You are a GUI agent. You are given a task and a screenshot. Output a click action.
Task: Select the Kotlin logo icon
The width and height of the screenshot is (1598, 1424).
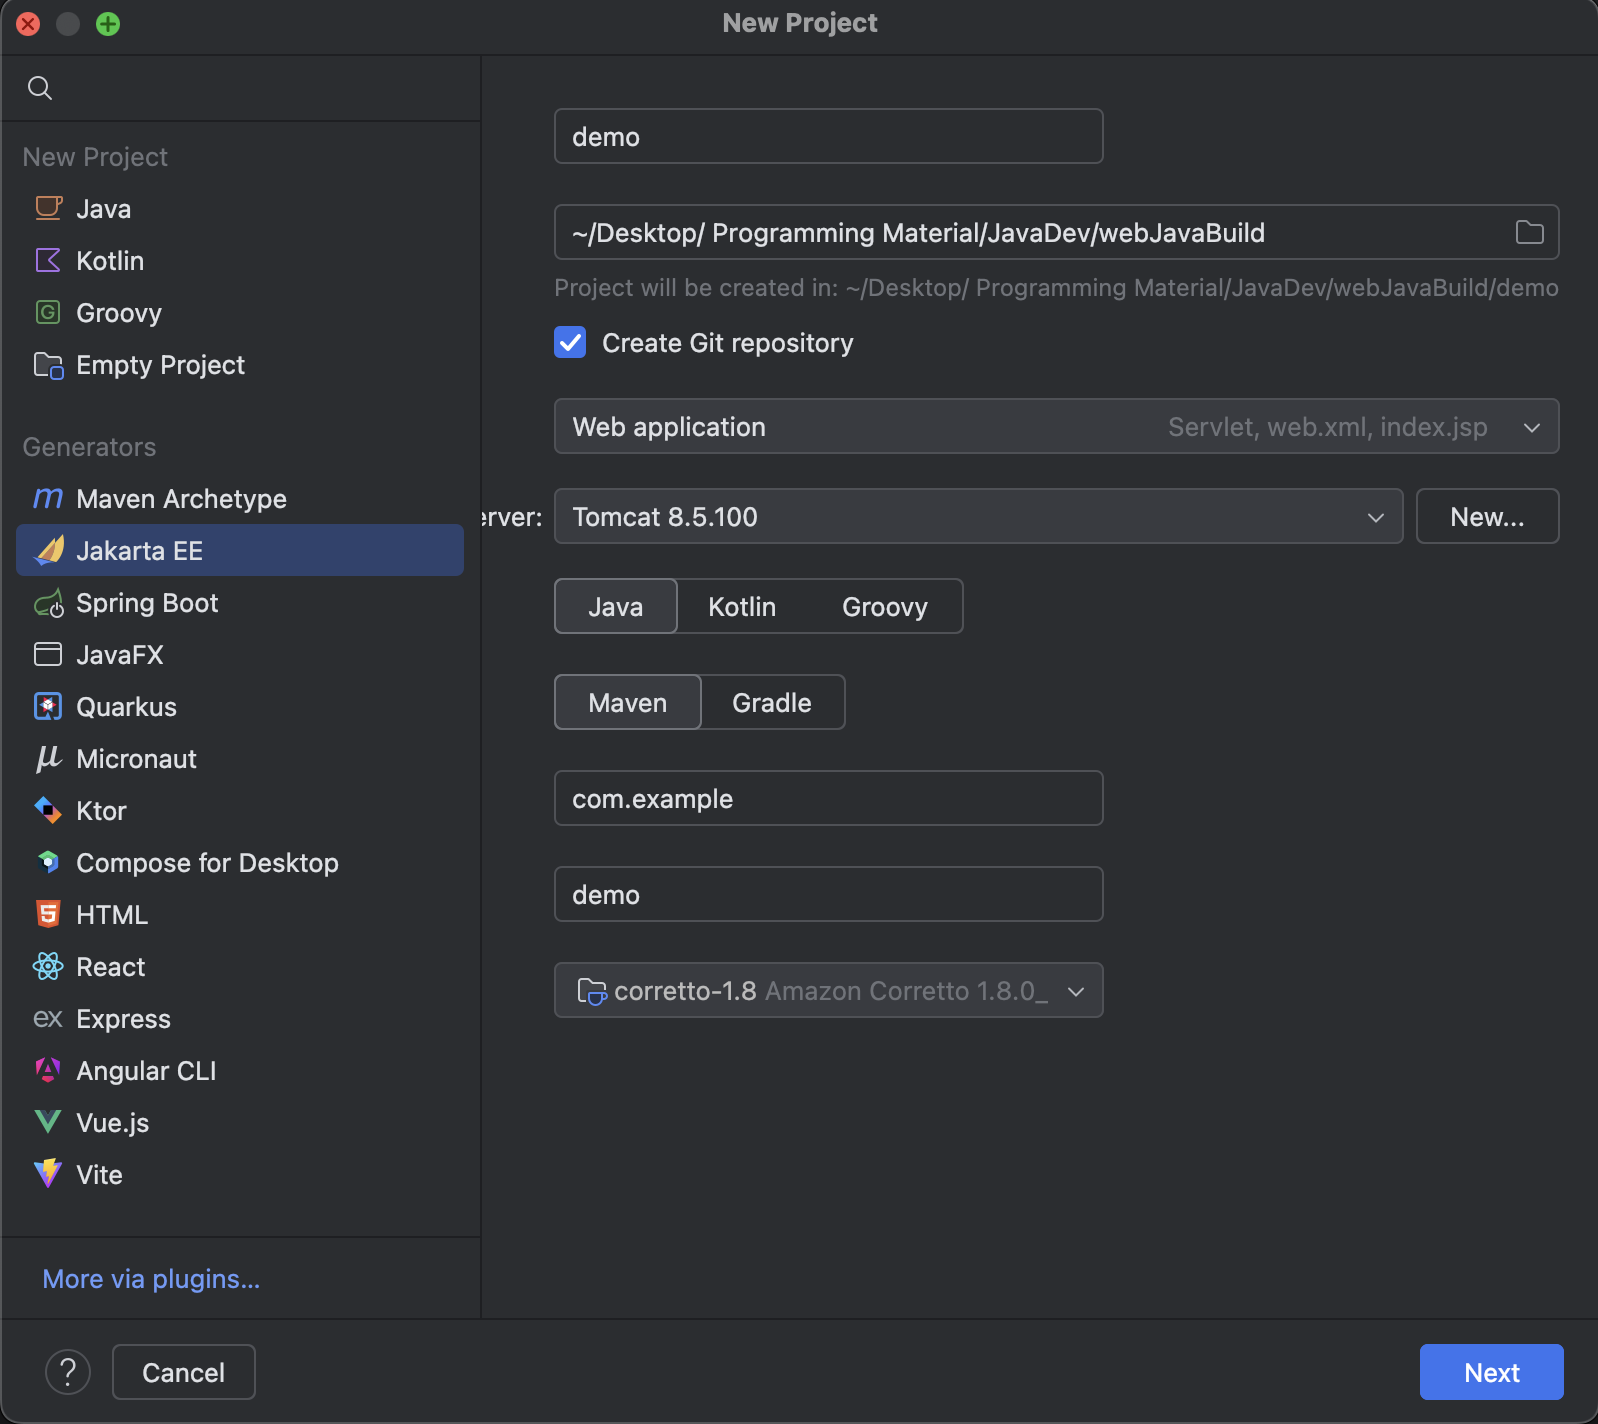(x=48, y=260)
